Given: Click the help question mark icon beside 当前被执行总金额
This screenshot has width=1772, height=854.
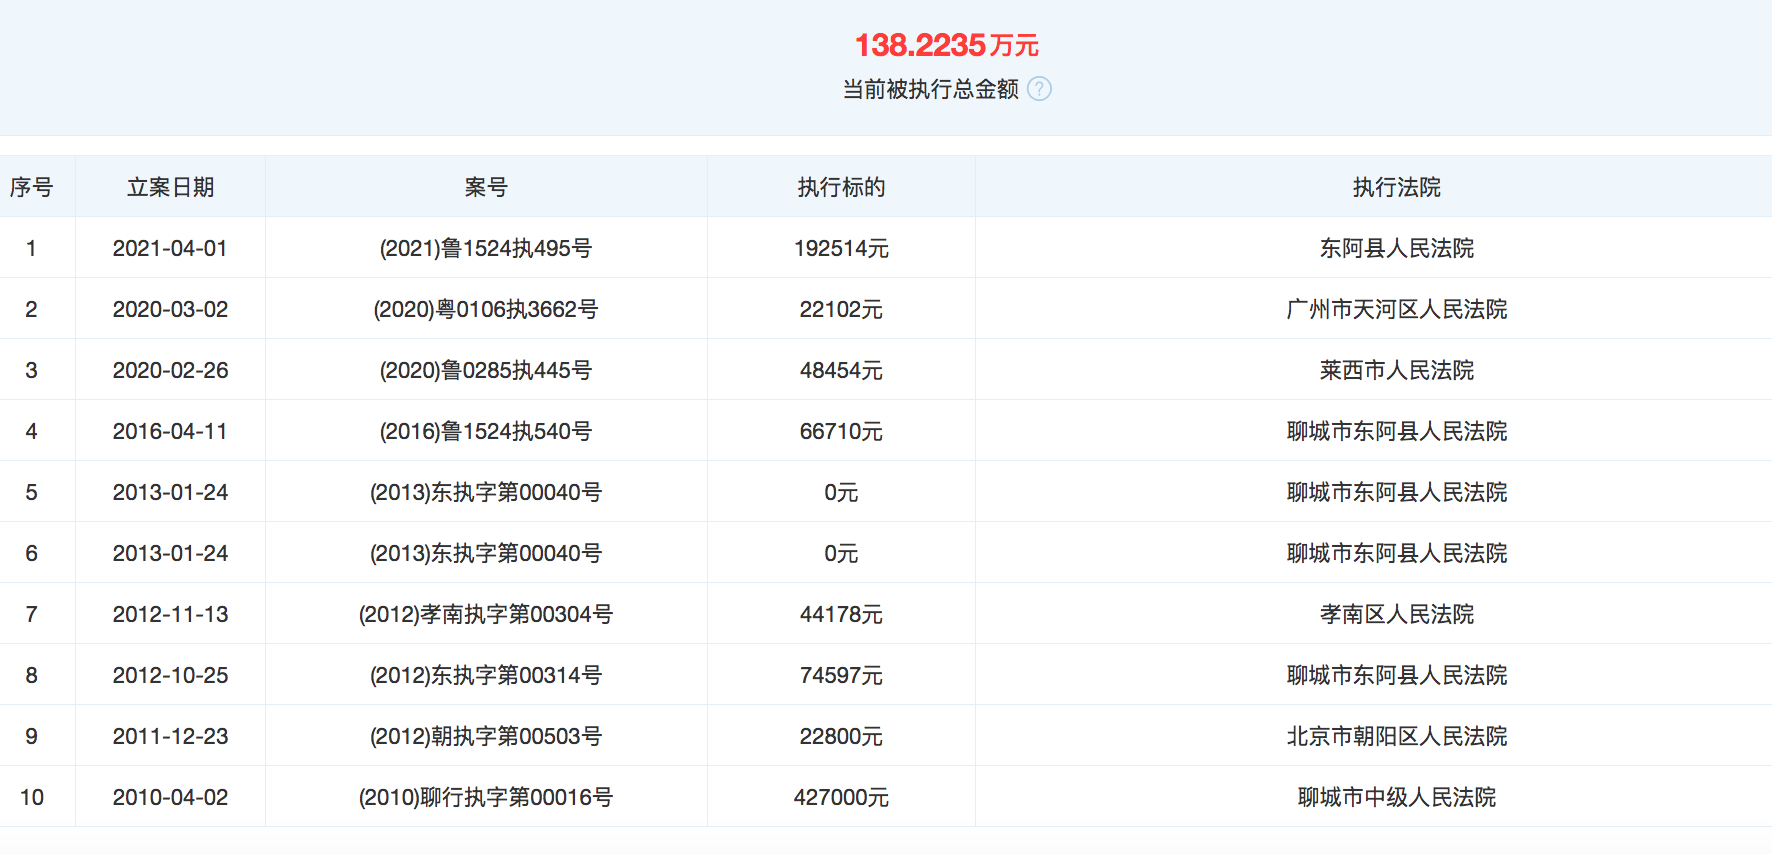Looking at the screenshot, I should (1040, 89).
